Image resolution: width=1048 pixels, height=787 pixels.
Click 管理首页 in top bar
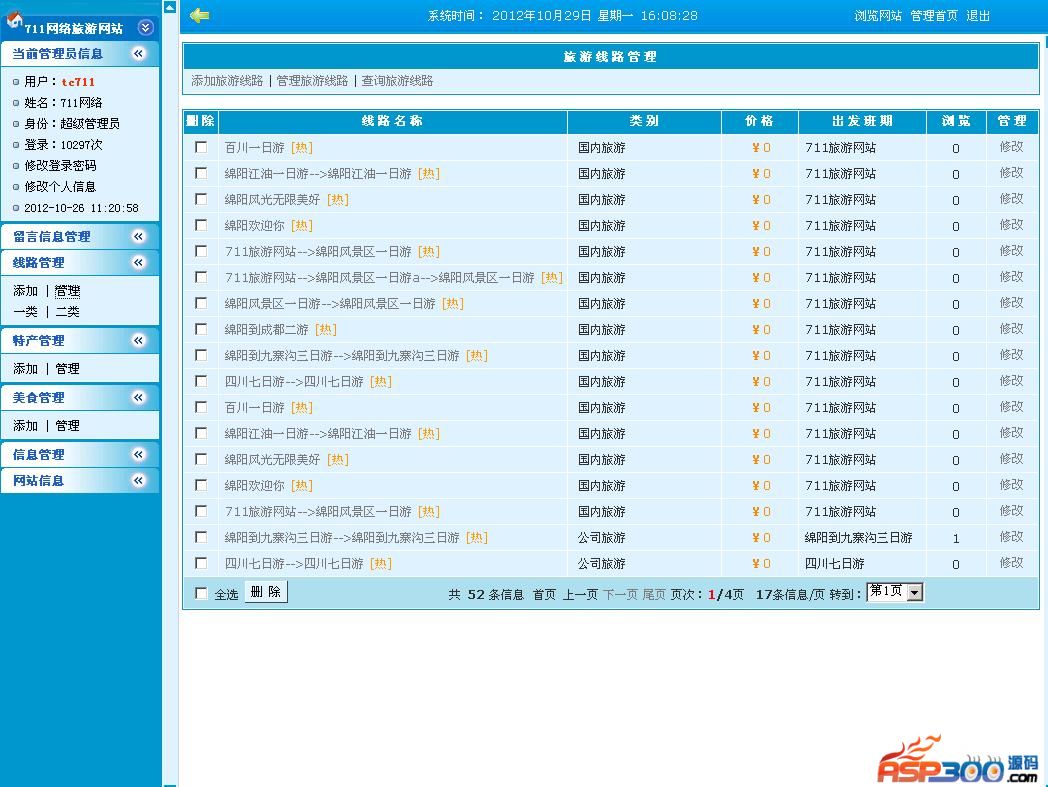click(934, 15)
